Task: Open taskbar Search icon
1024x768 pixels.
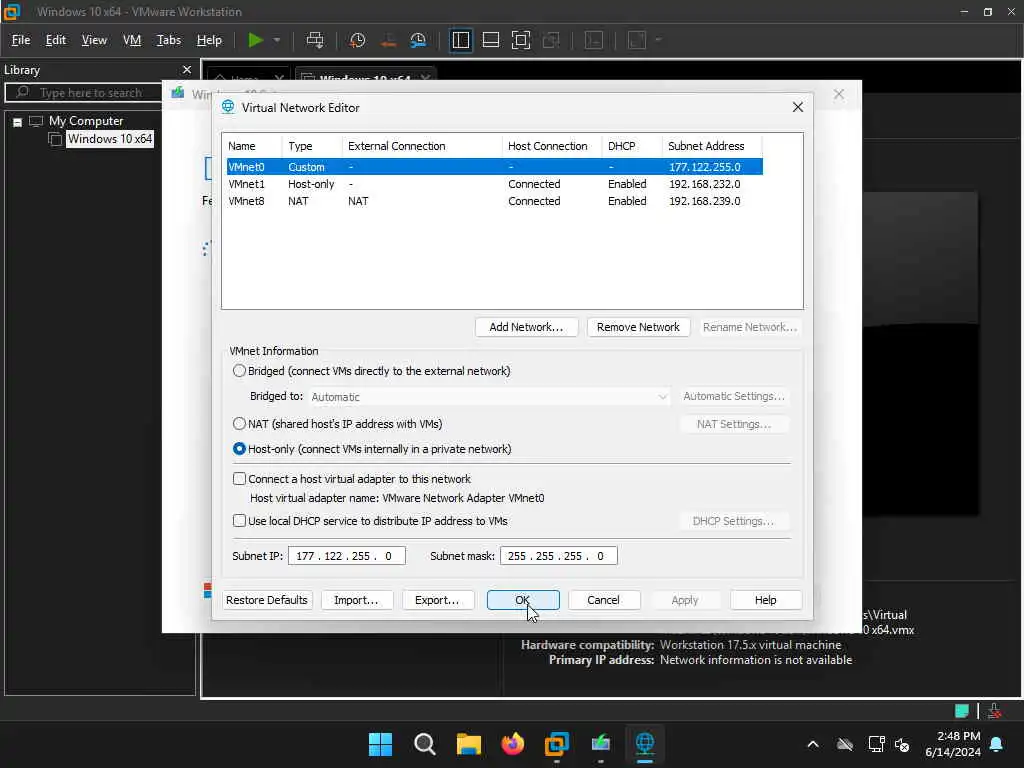Action: 424,744
